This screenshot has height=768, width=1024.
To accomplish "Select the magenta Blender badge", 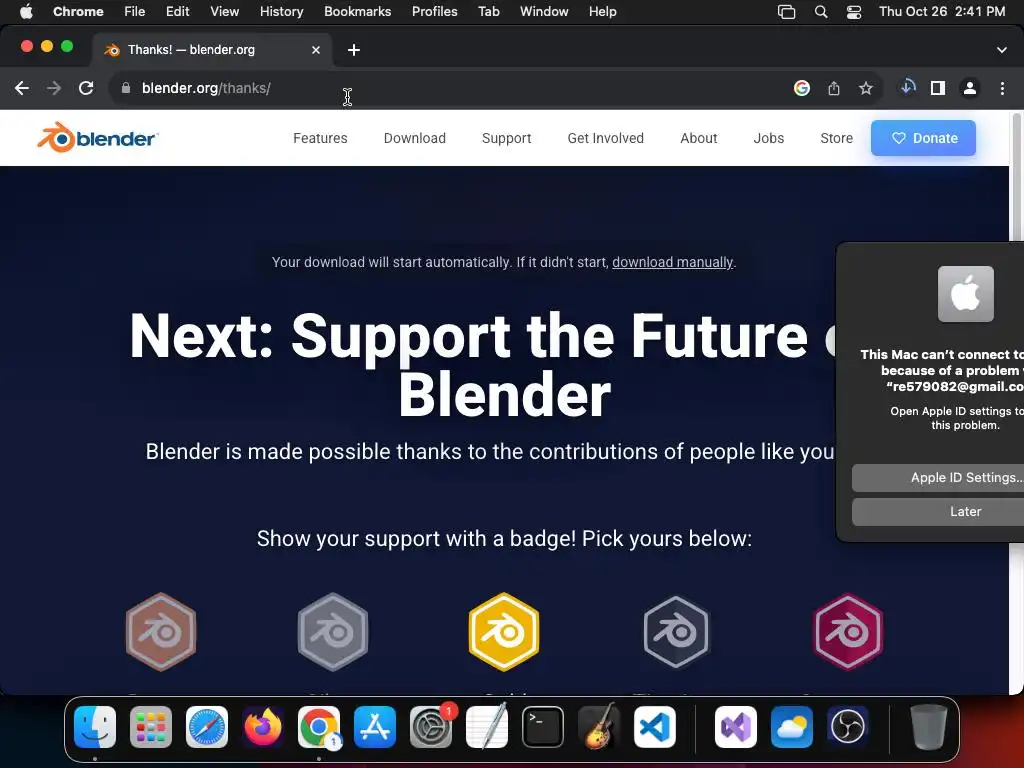I will pyautogui.click(x=848, y=632).
